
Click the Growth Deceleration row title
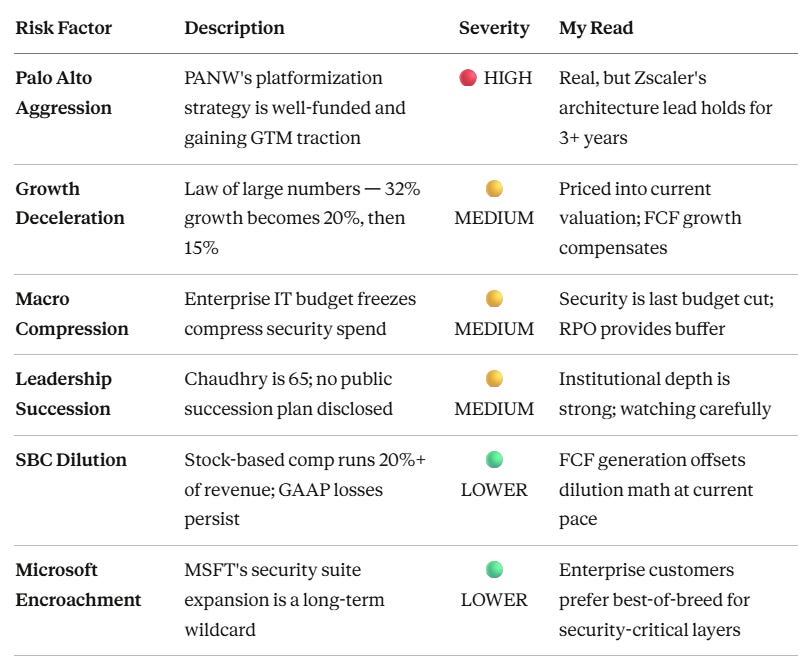point(70,203)
